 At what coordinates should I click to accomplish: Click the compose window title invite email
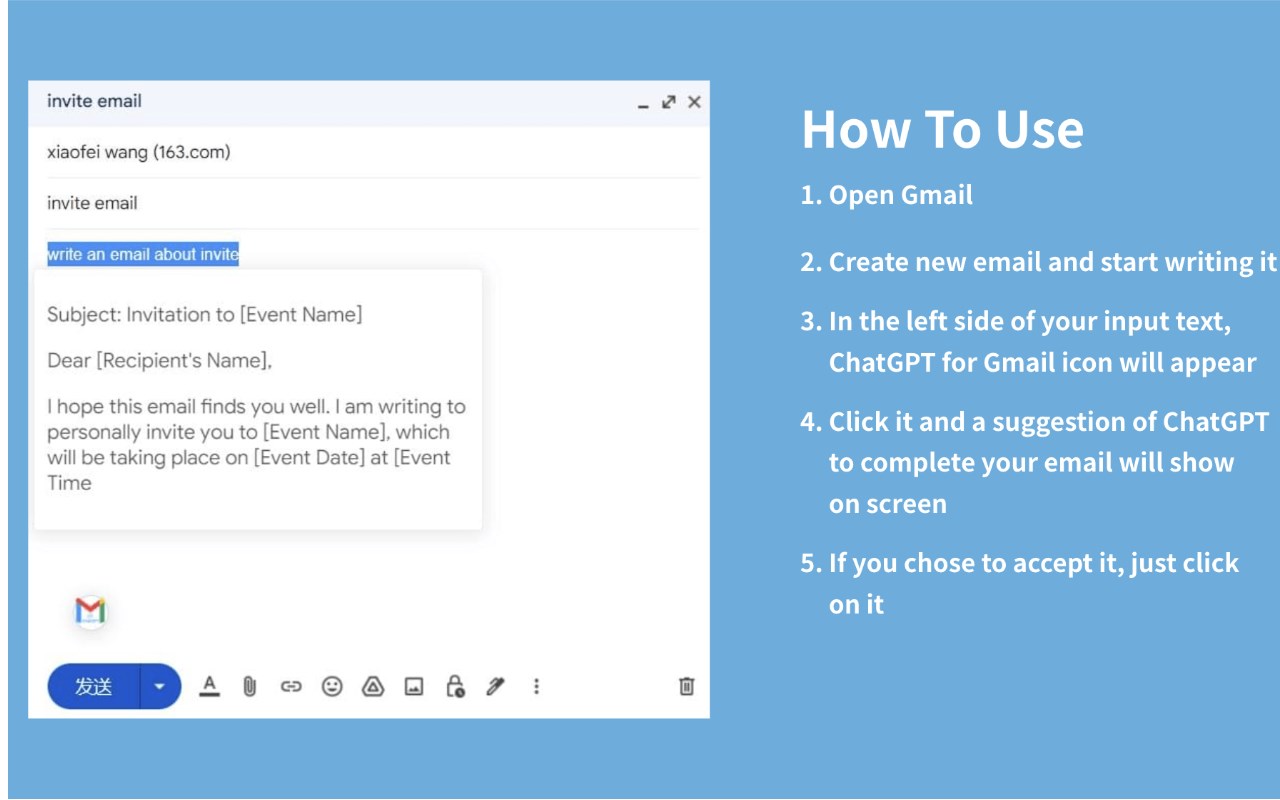94,101
